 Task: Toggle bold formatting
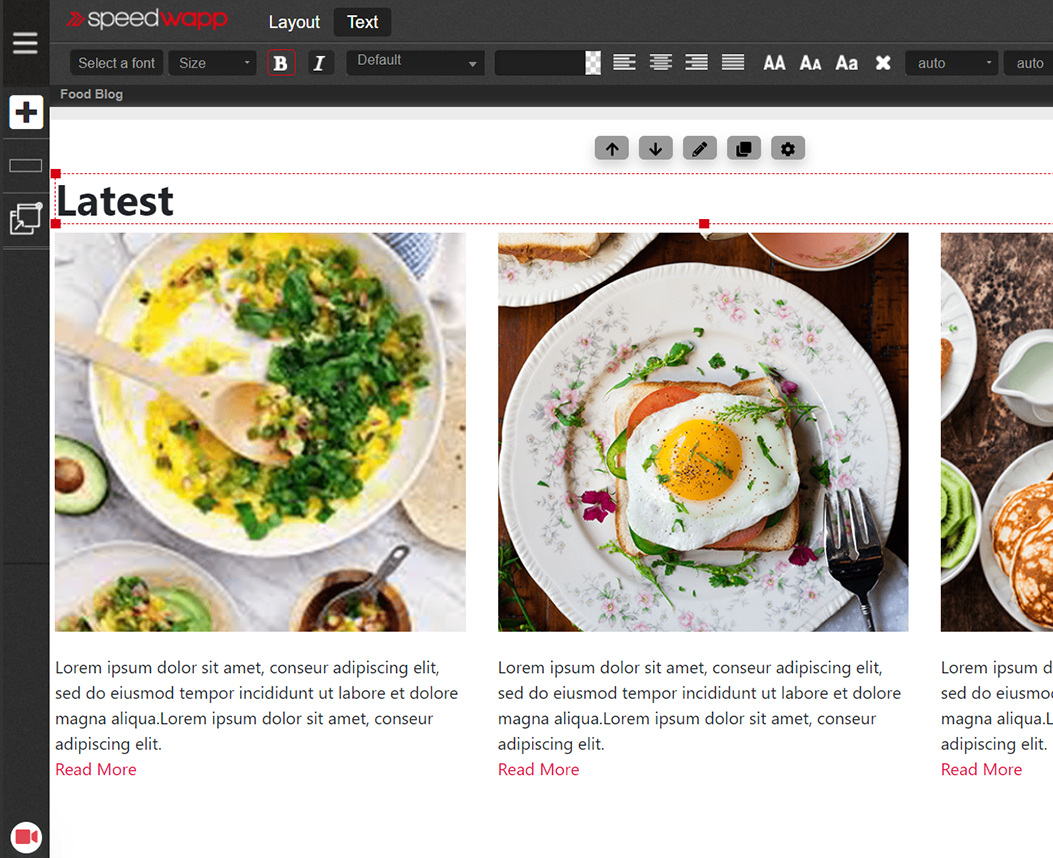pyautogui.click(x=281, y=63)
